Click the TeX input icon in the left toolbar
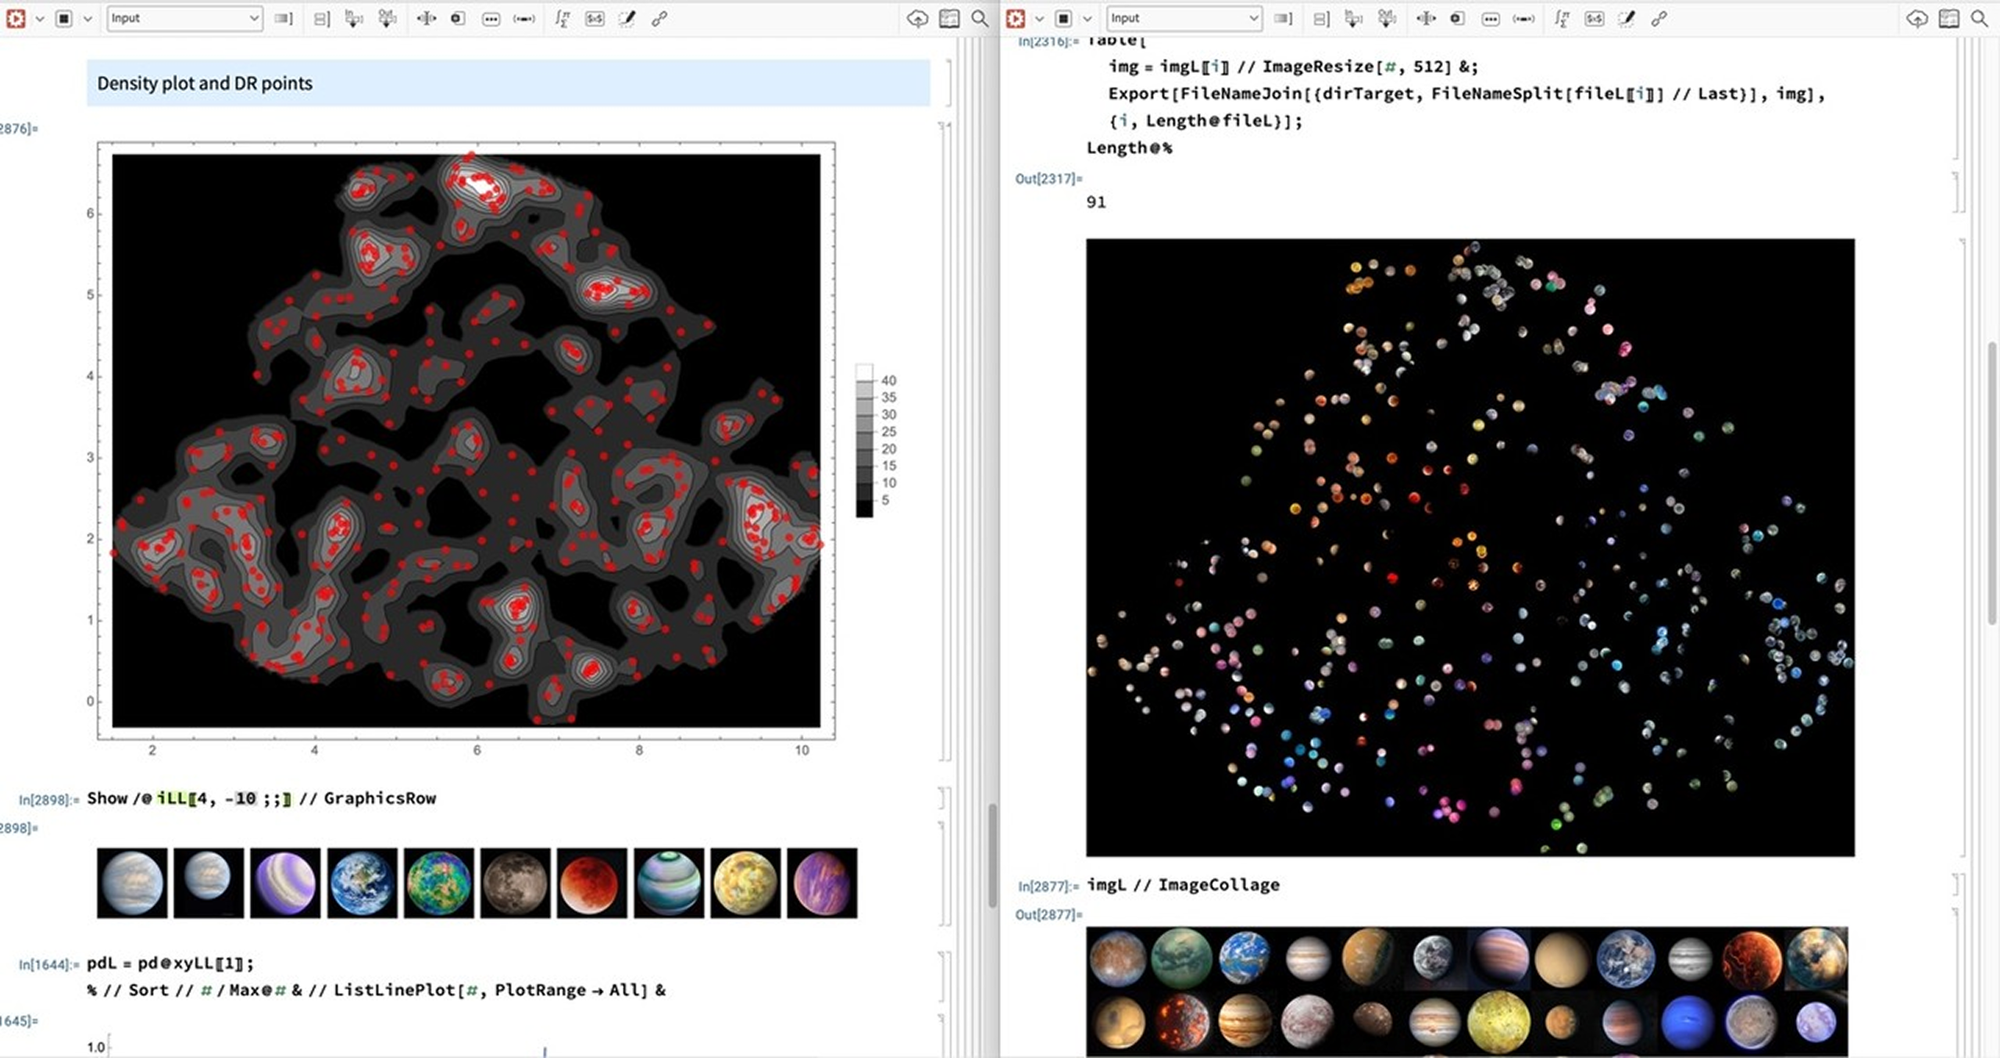The height and width of the screenshot is (1058, 2000). (x=595, y=18)
